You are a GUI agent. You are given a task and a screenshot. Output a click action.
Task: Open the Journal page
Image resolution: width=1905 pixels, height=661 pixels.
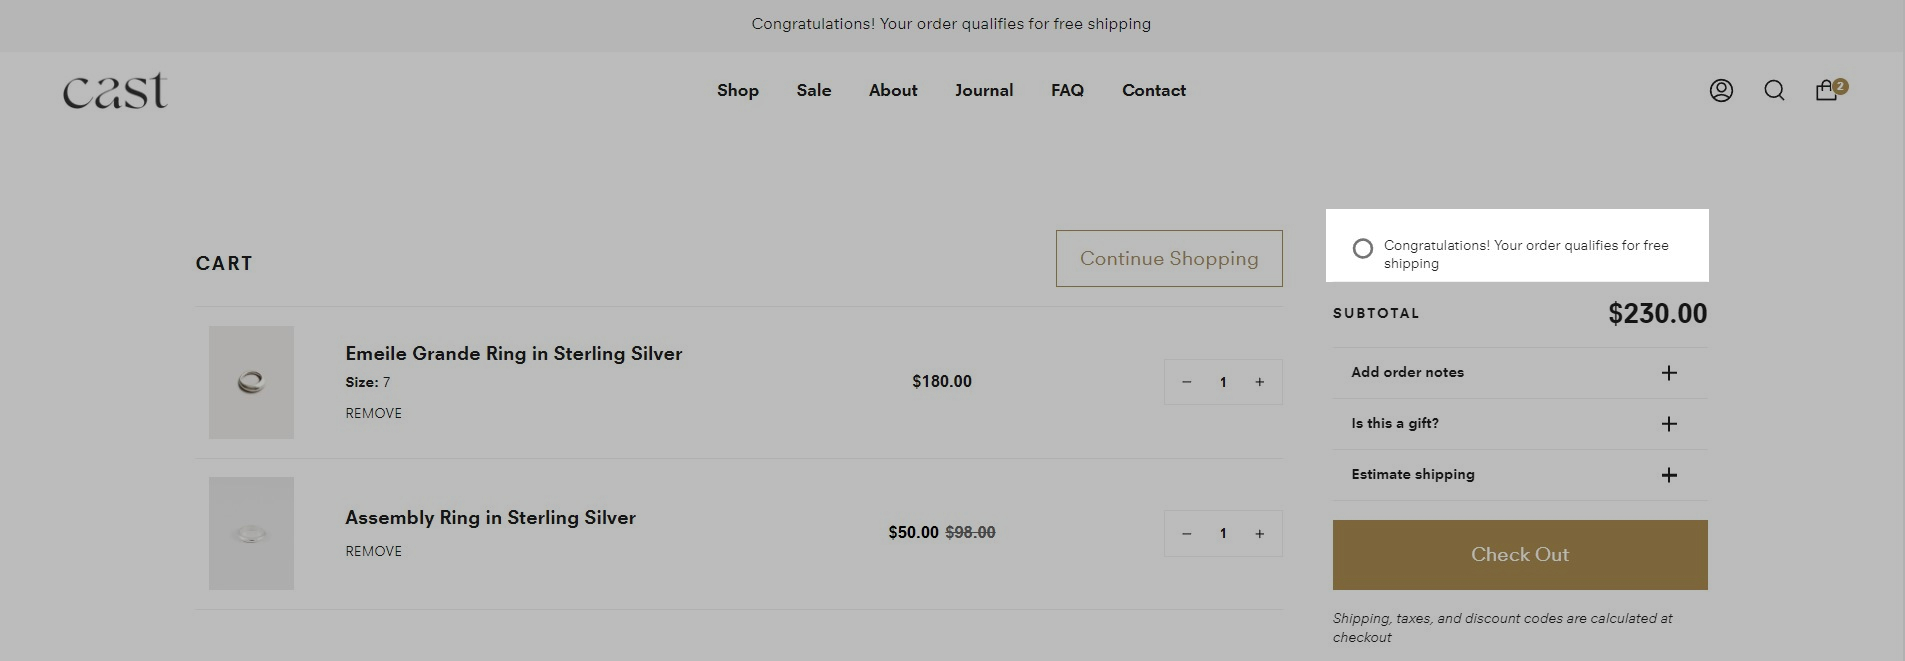(983, 91)
